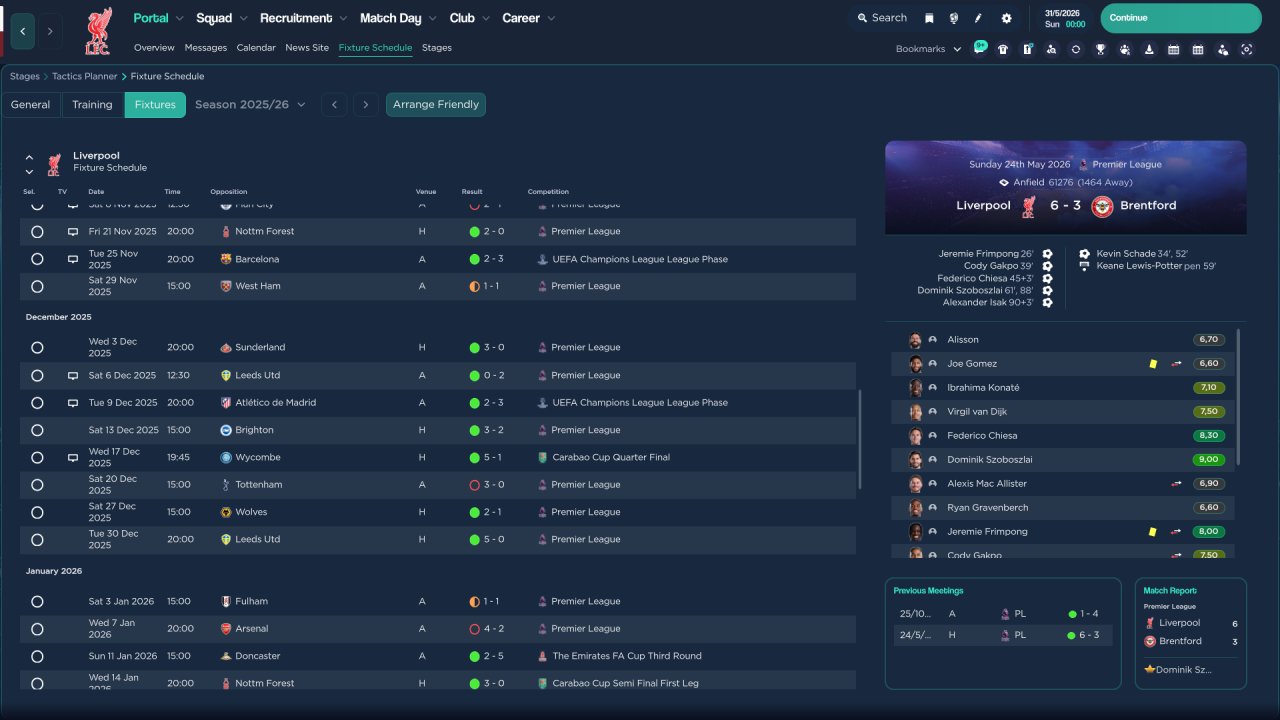Click the TV icon on the Wycombe fixture row
1280x720 pixels.
[73, 457]
